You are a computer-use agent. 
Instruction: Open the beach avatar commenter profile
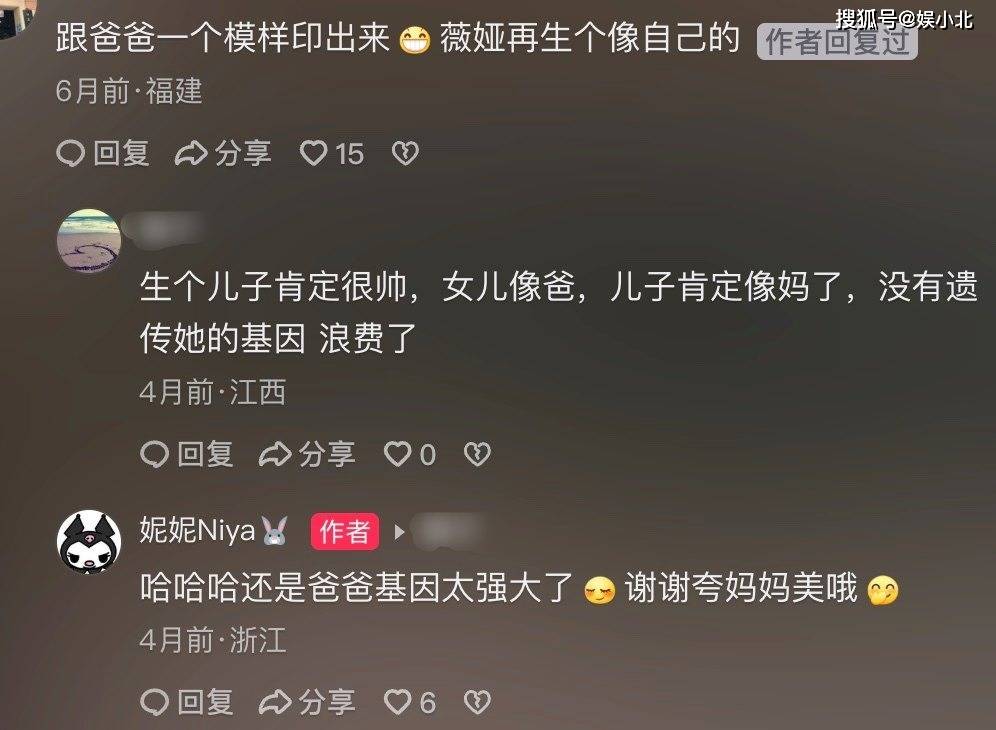(89, 240)
